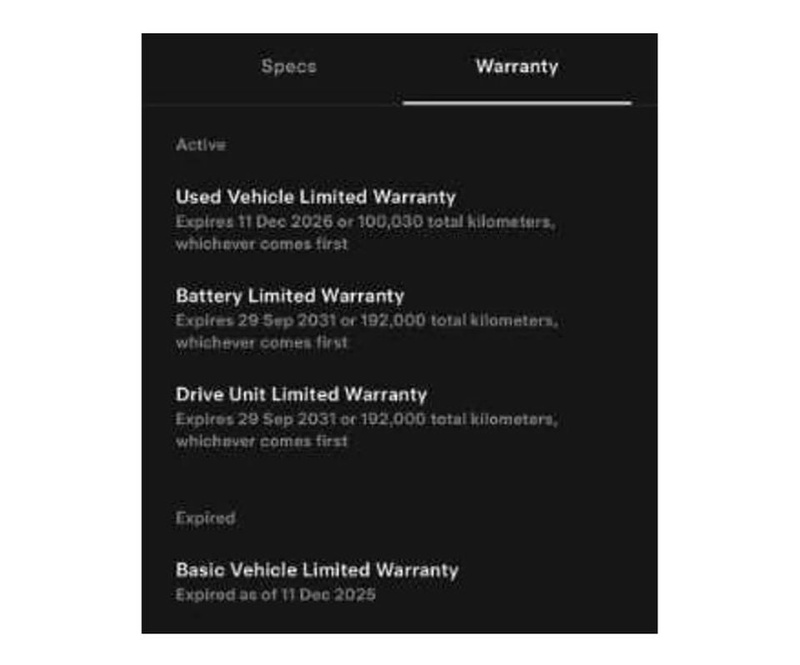Screen dimensions: 800x665
Task: Click 'whichever comes first' under Drive Unit warranty
Action: [x=262, y=441]
